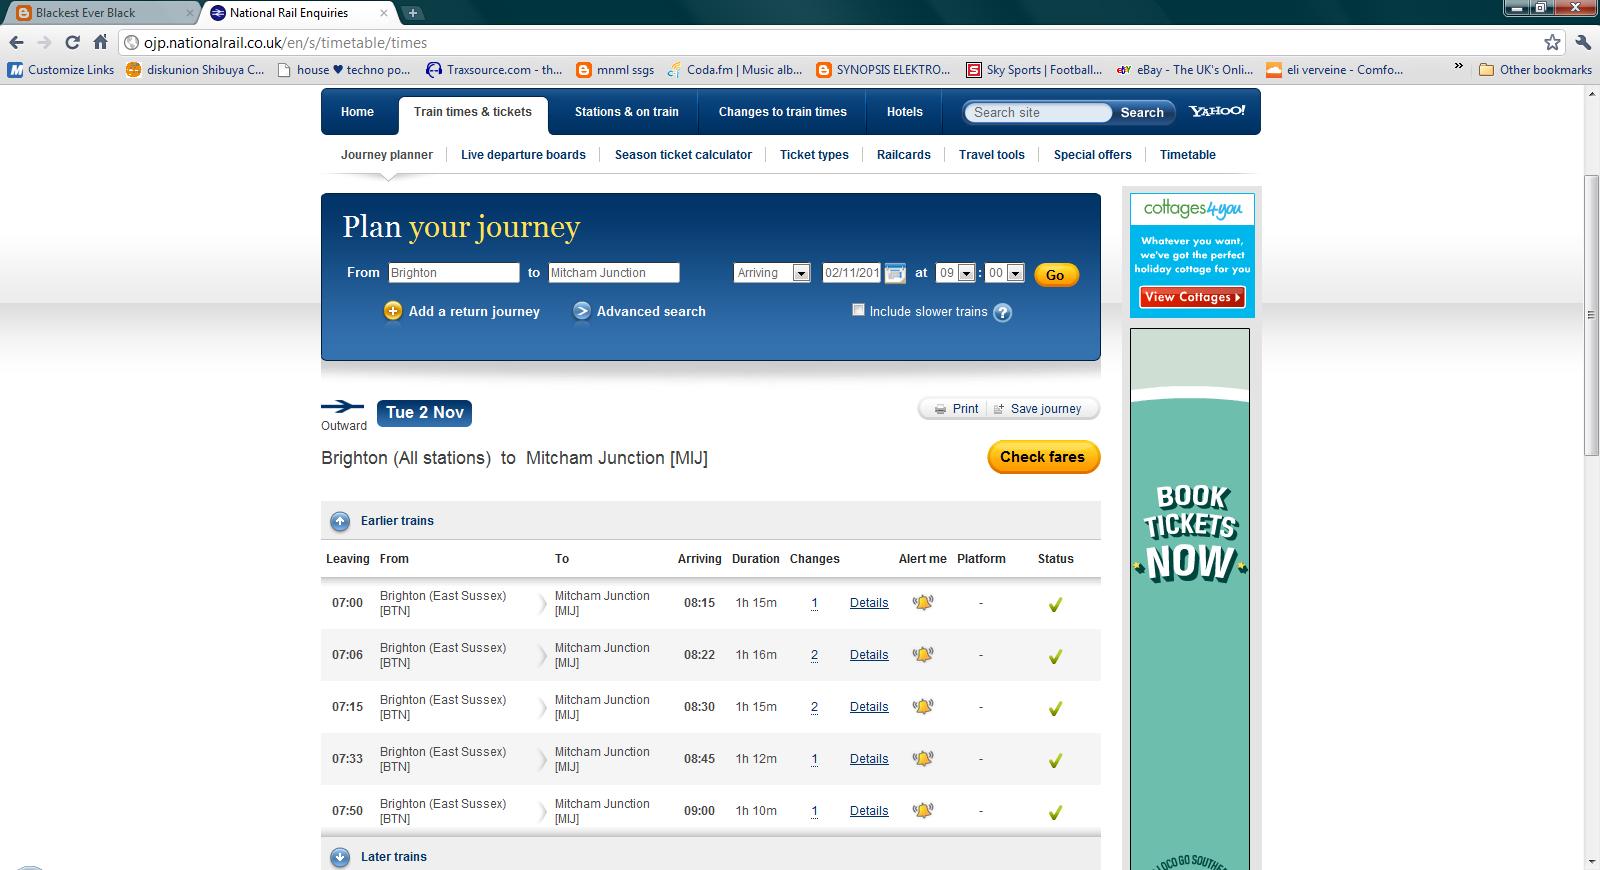Screen dimensions: 1600x870
Task: Set alert bell for 07:06 train
Action: click(x=923, y=654)
